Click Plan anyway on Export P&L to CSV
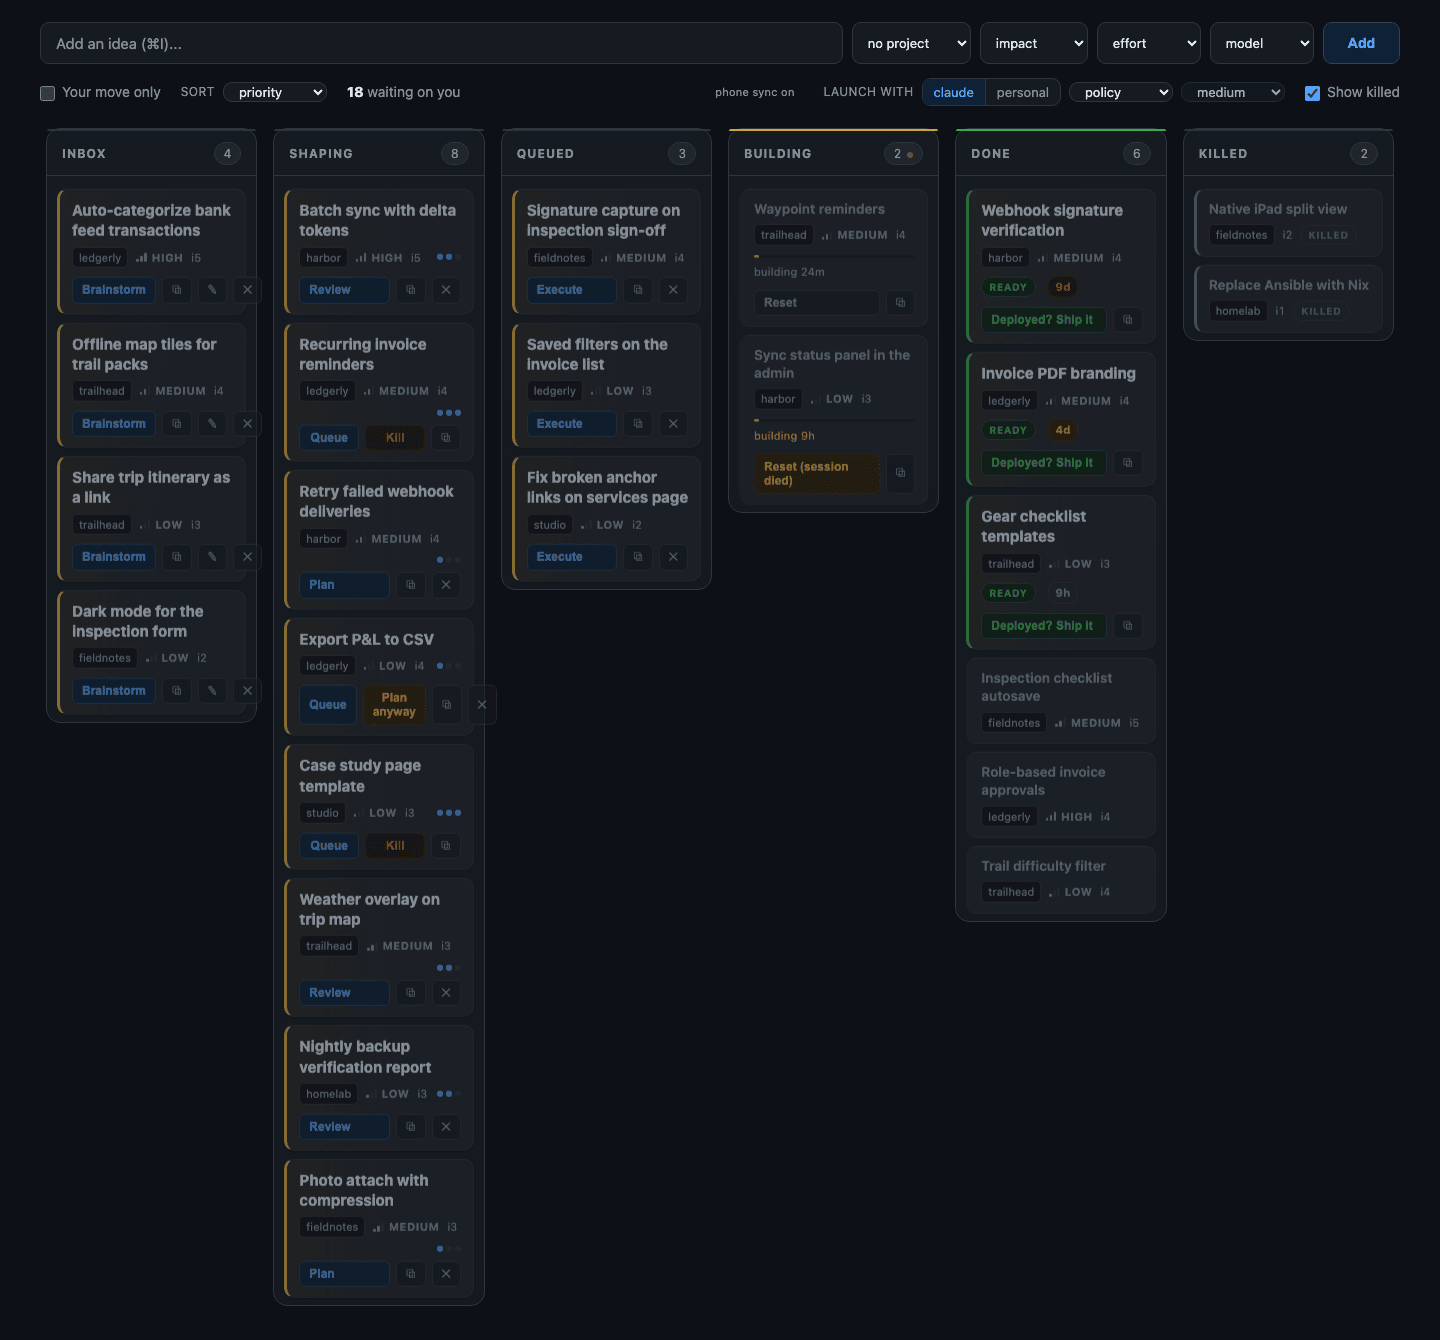The height and width of the screenshot is (1340, 1440). (x=394, y=705)
